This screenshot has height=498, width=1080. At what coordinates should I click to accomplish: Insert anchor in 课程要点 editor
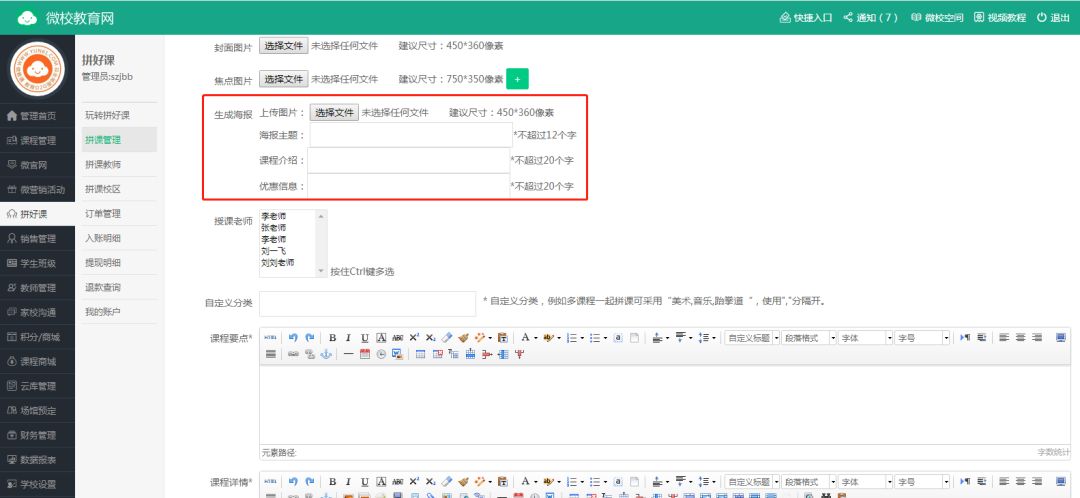(326, 354)
